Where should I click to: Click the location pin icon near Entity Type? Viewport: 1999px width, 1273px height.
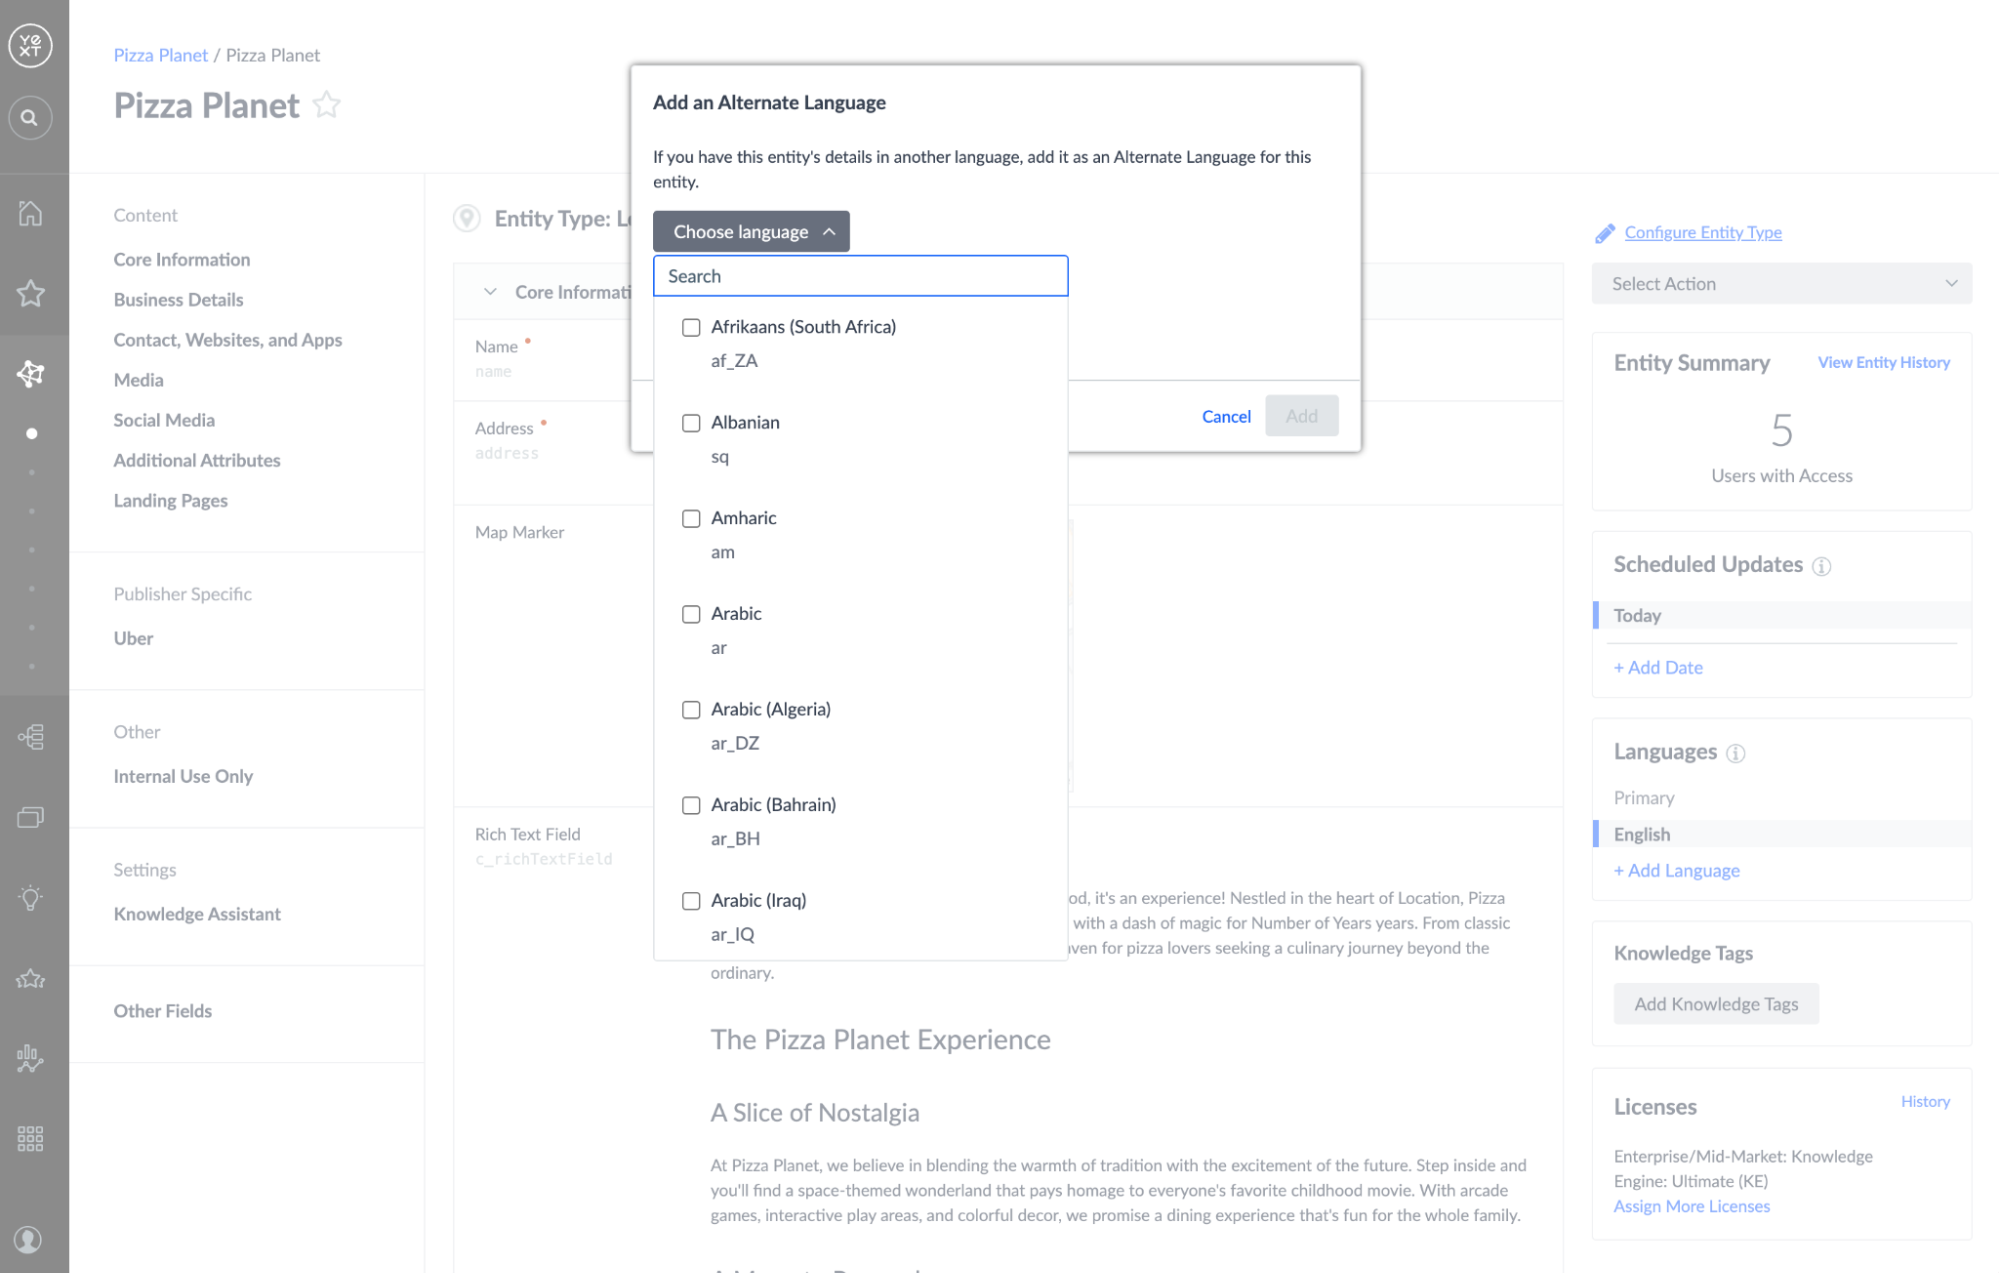466,218
